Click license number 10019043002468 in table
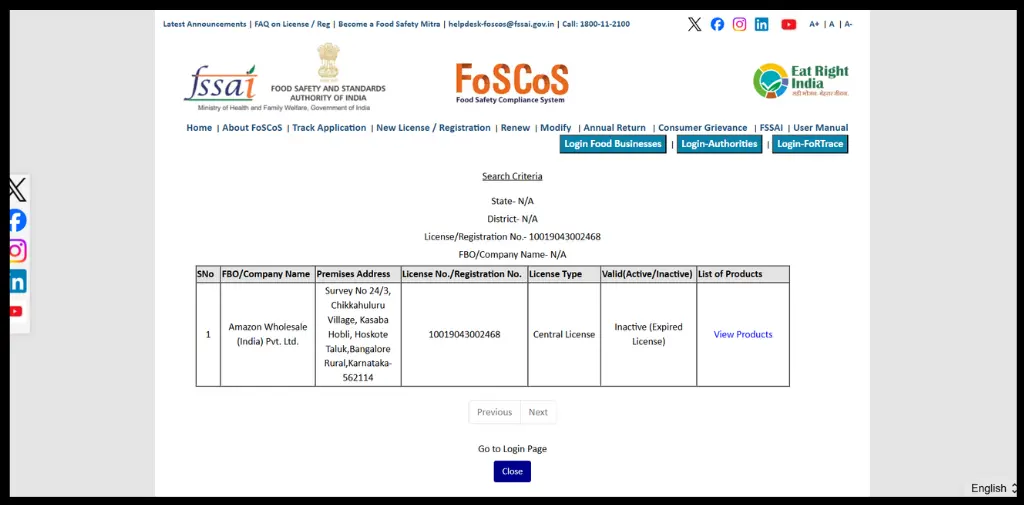Image resolution: width=1024 pixels, height=505 pixels. 464,334
